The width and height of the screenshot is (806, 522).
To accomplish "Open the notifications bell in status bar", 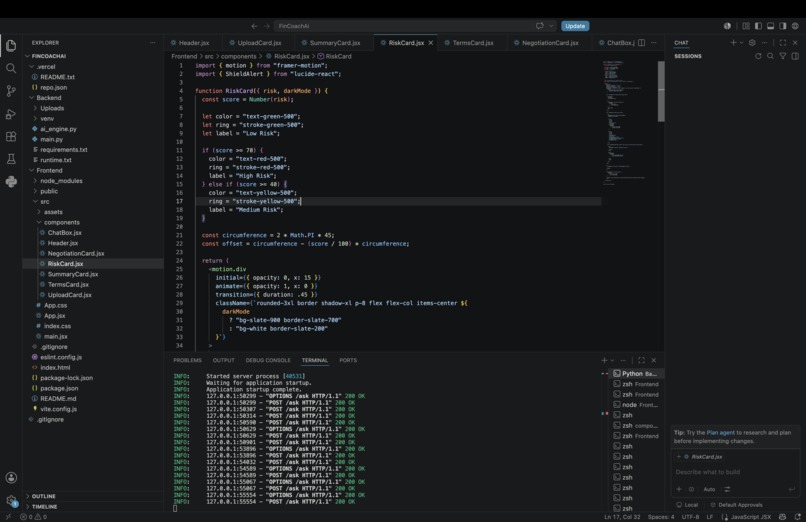I will tap(798, 516).
